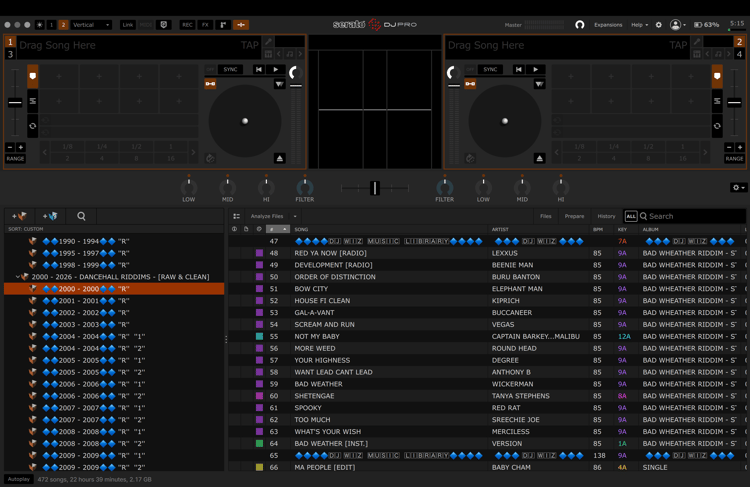Screen dimensions: 750x487
Task: Open the Help dropdown menu
Action: (639, 25)
